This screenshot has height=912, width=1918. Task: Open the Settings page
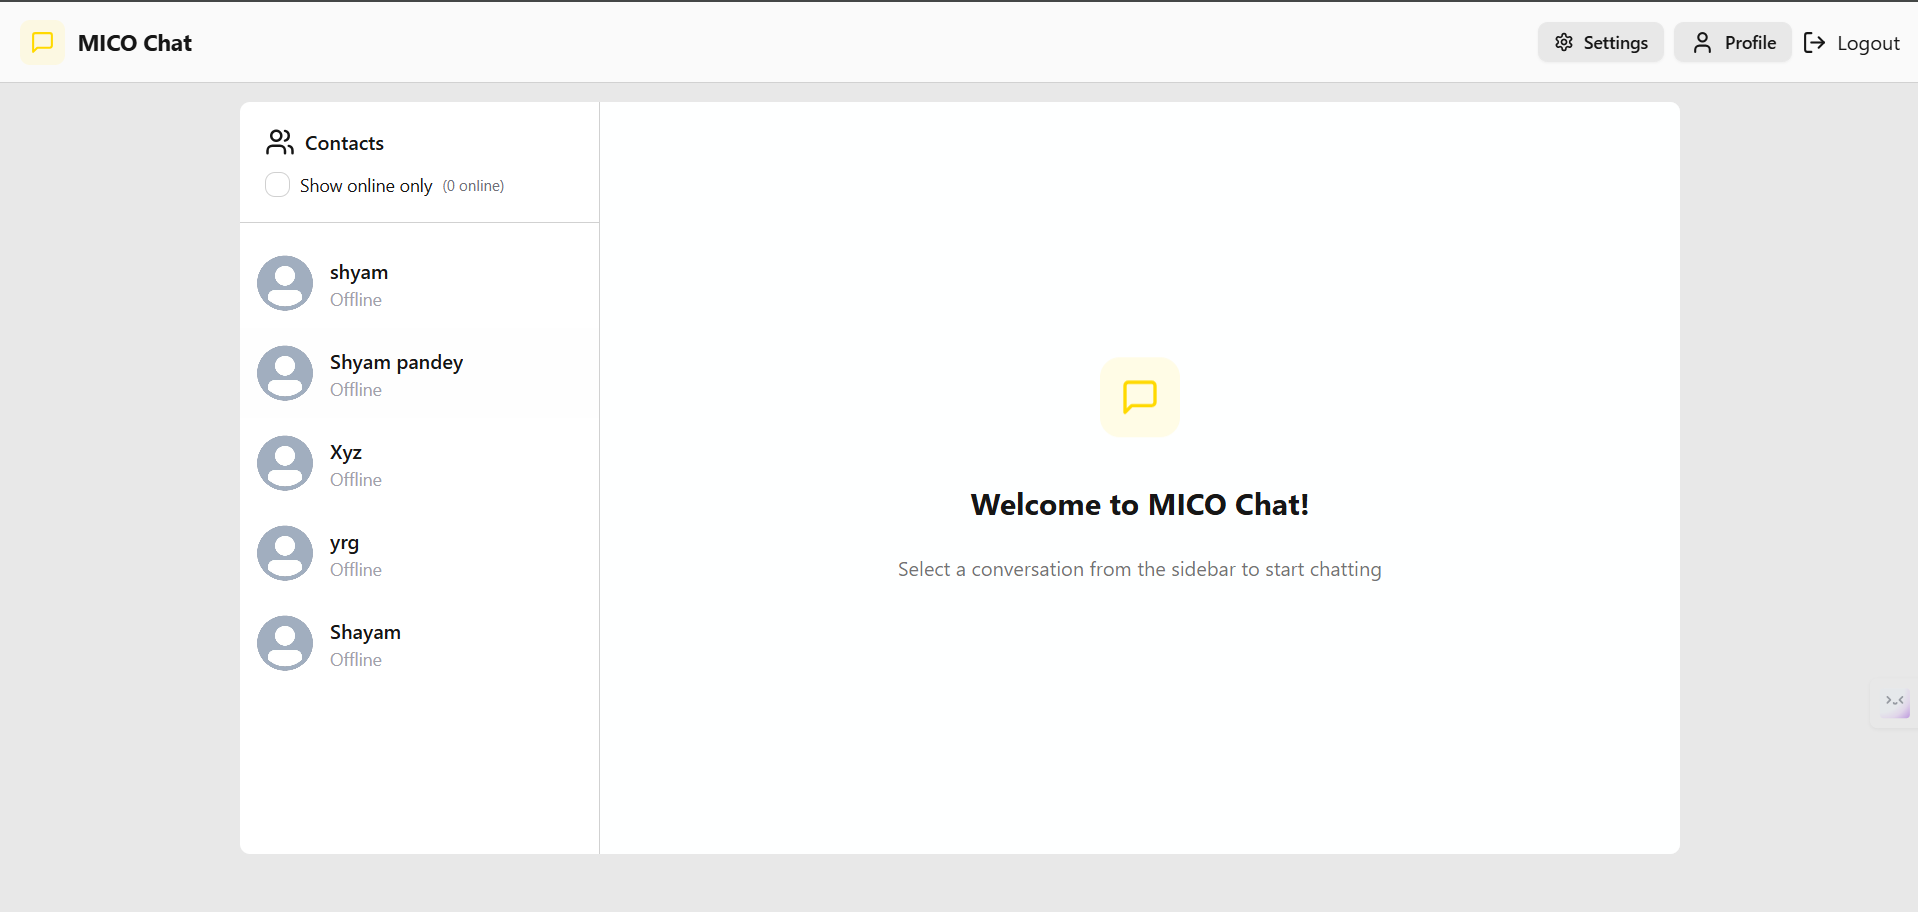[1600, 43]
